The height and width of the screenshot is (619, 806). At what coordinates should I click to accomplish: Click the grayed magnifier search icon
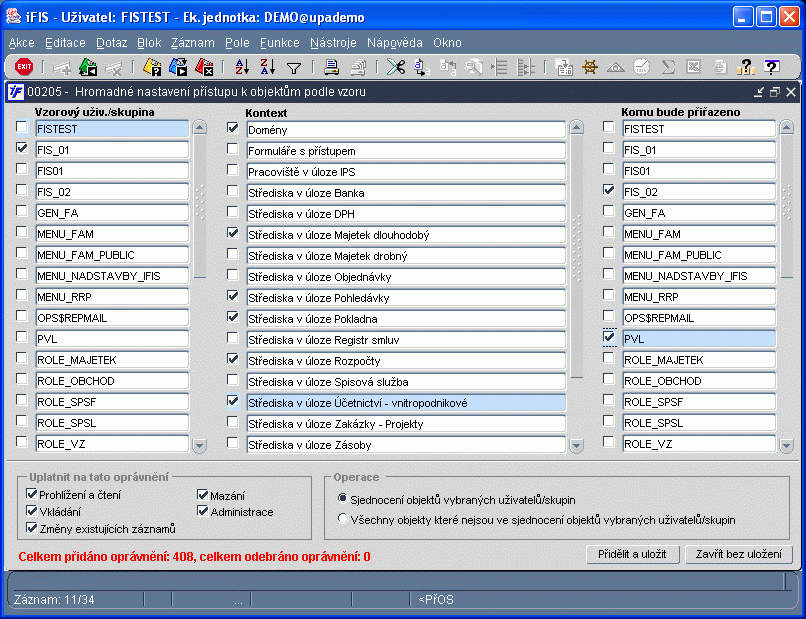[473, 67]
